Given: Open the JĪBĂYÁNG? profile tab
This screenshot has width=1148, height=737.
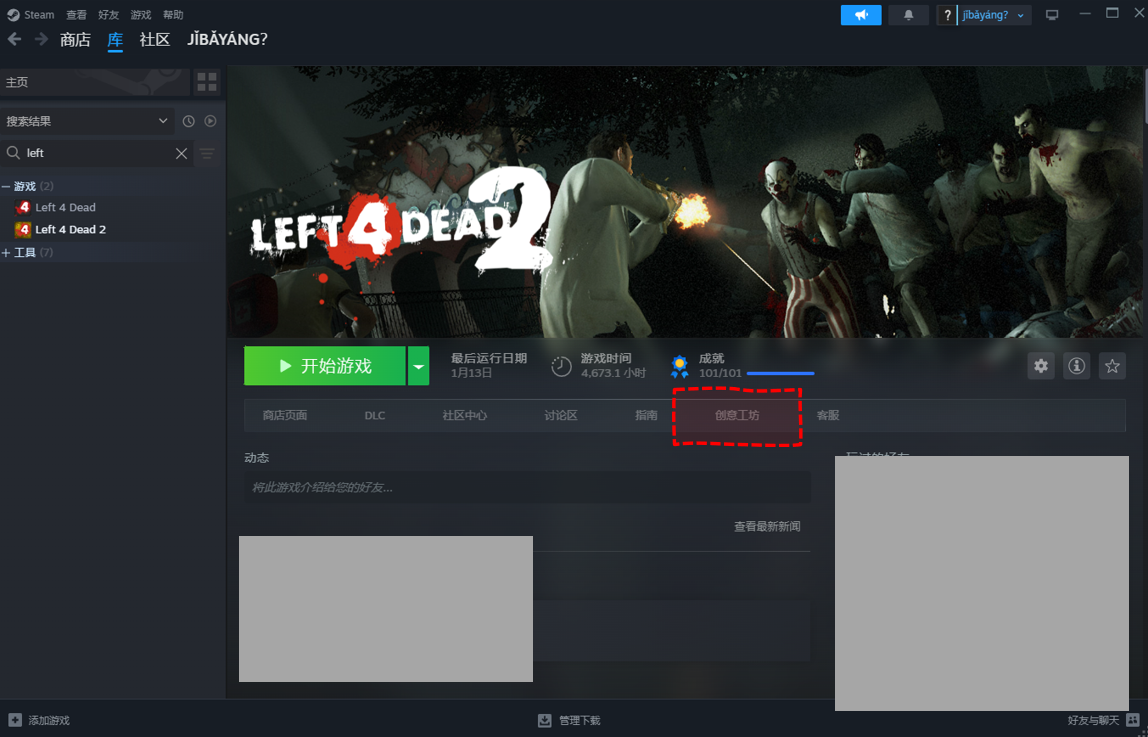Looking at the screenshot, I should pyautogui.click(x=227, y=40).
